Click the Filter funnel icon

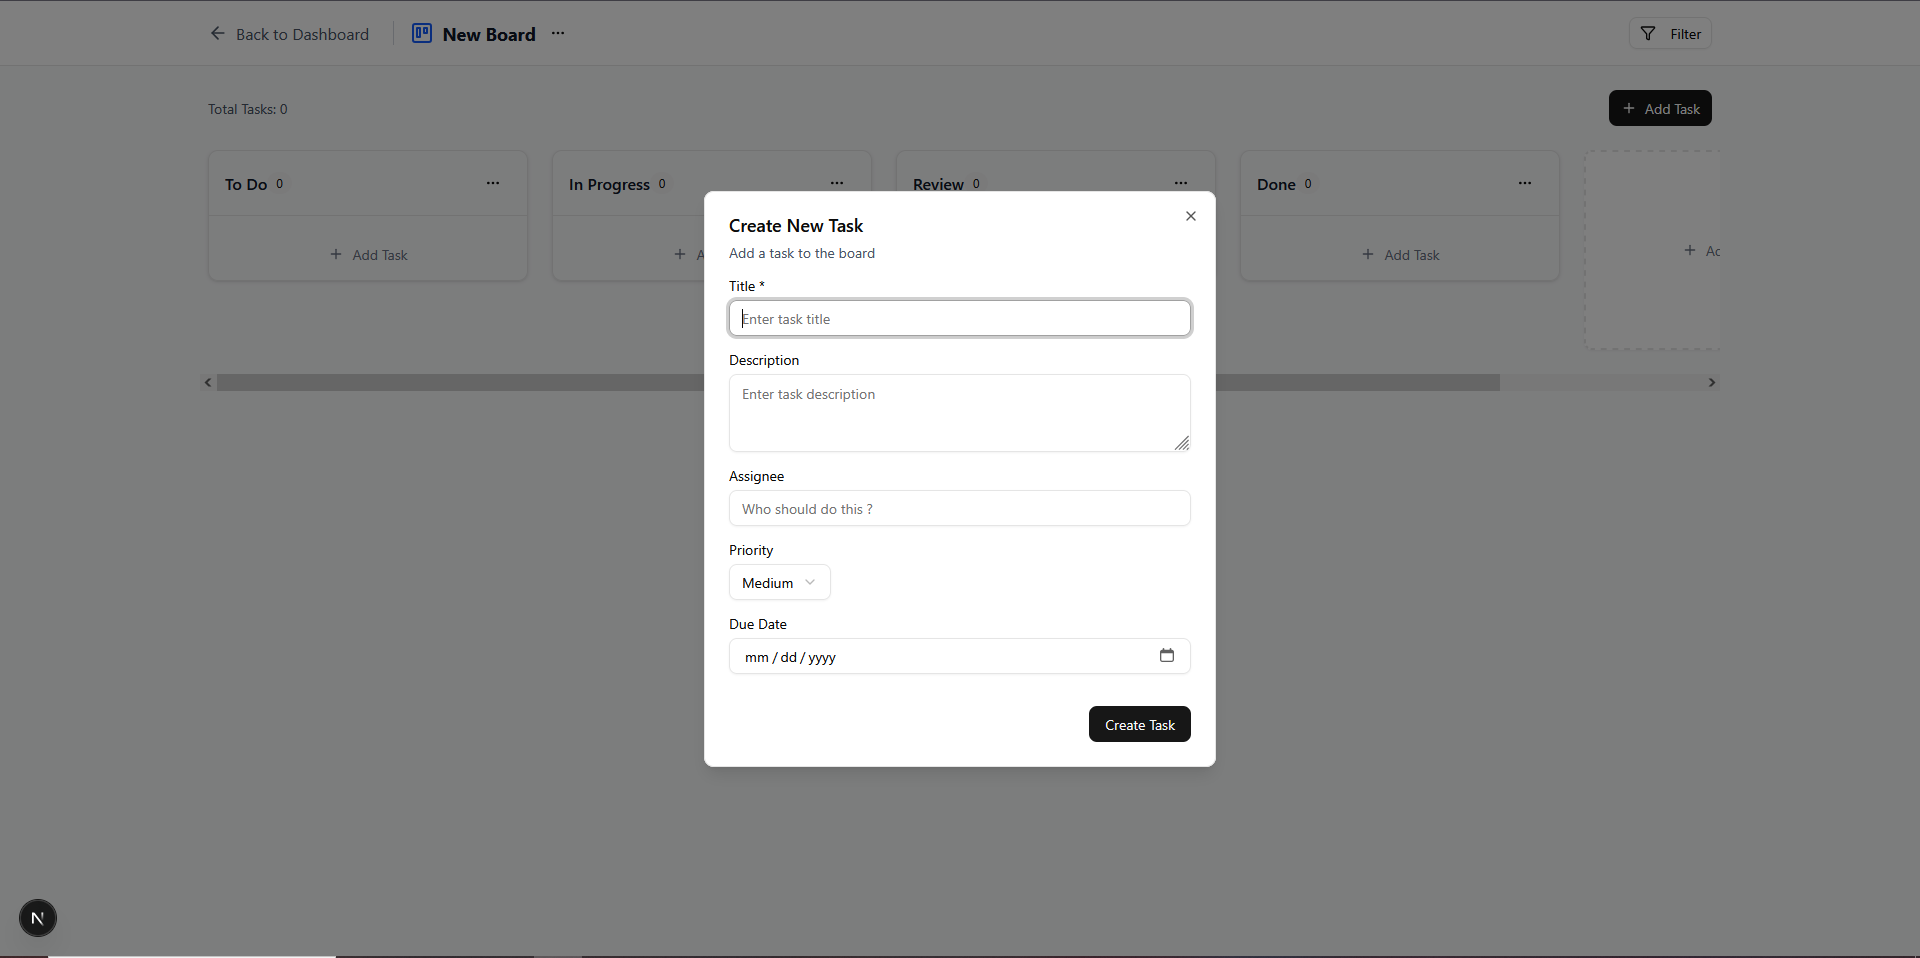pyautogui.click(x=1648, y=33)
